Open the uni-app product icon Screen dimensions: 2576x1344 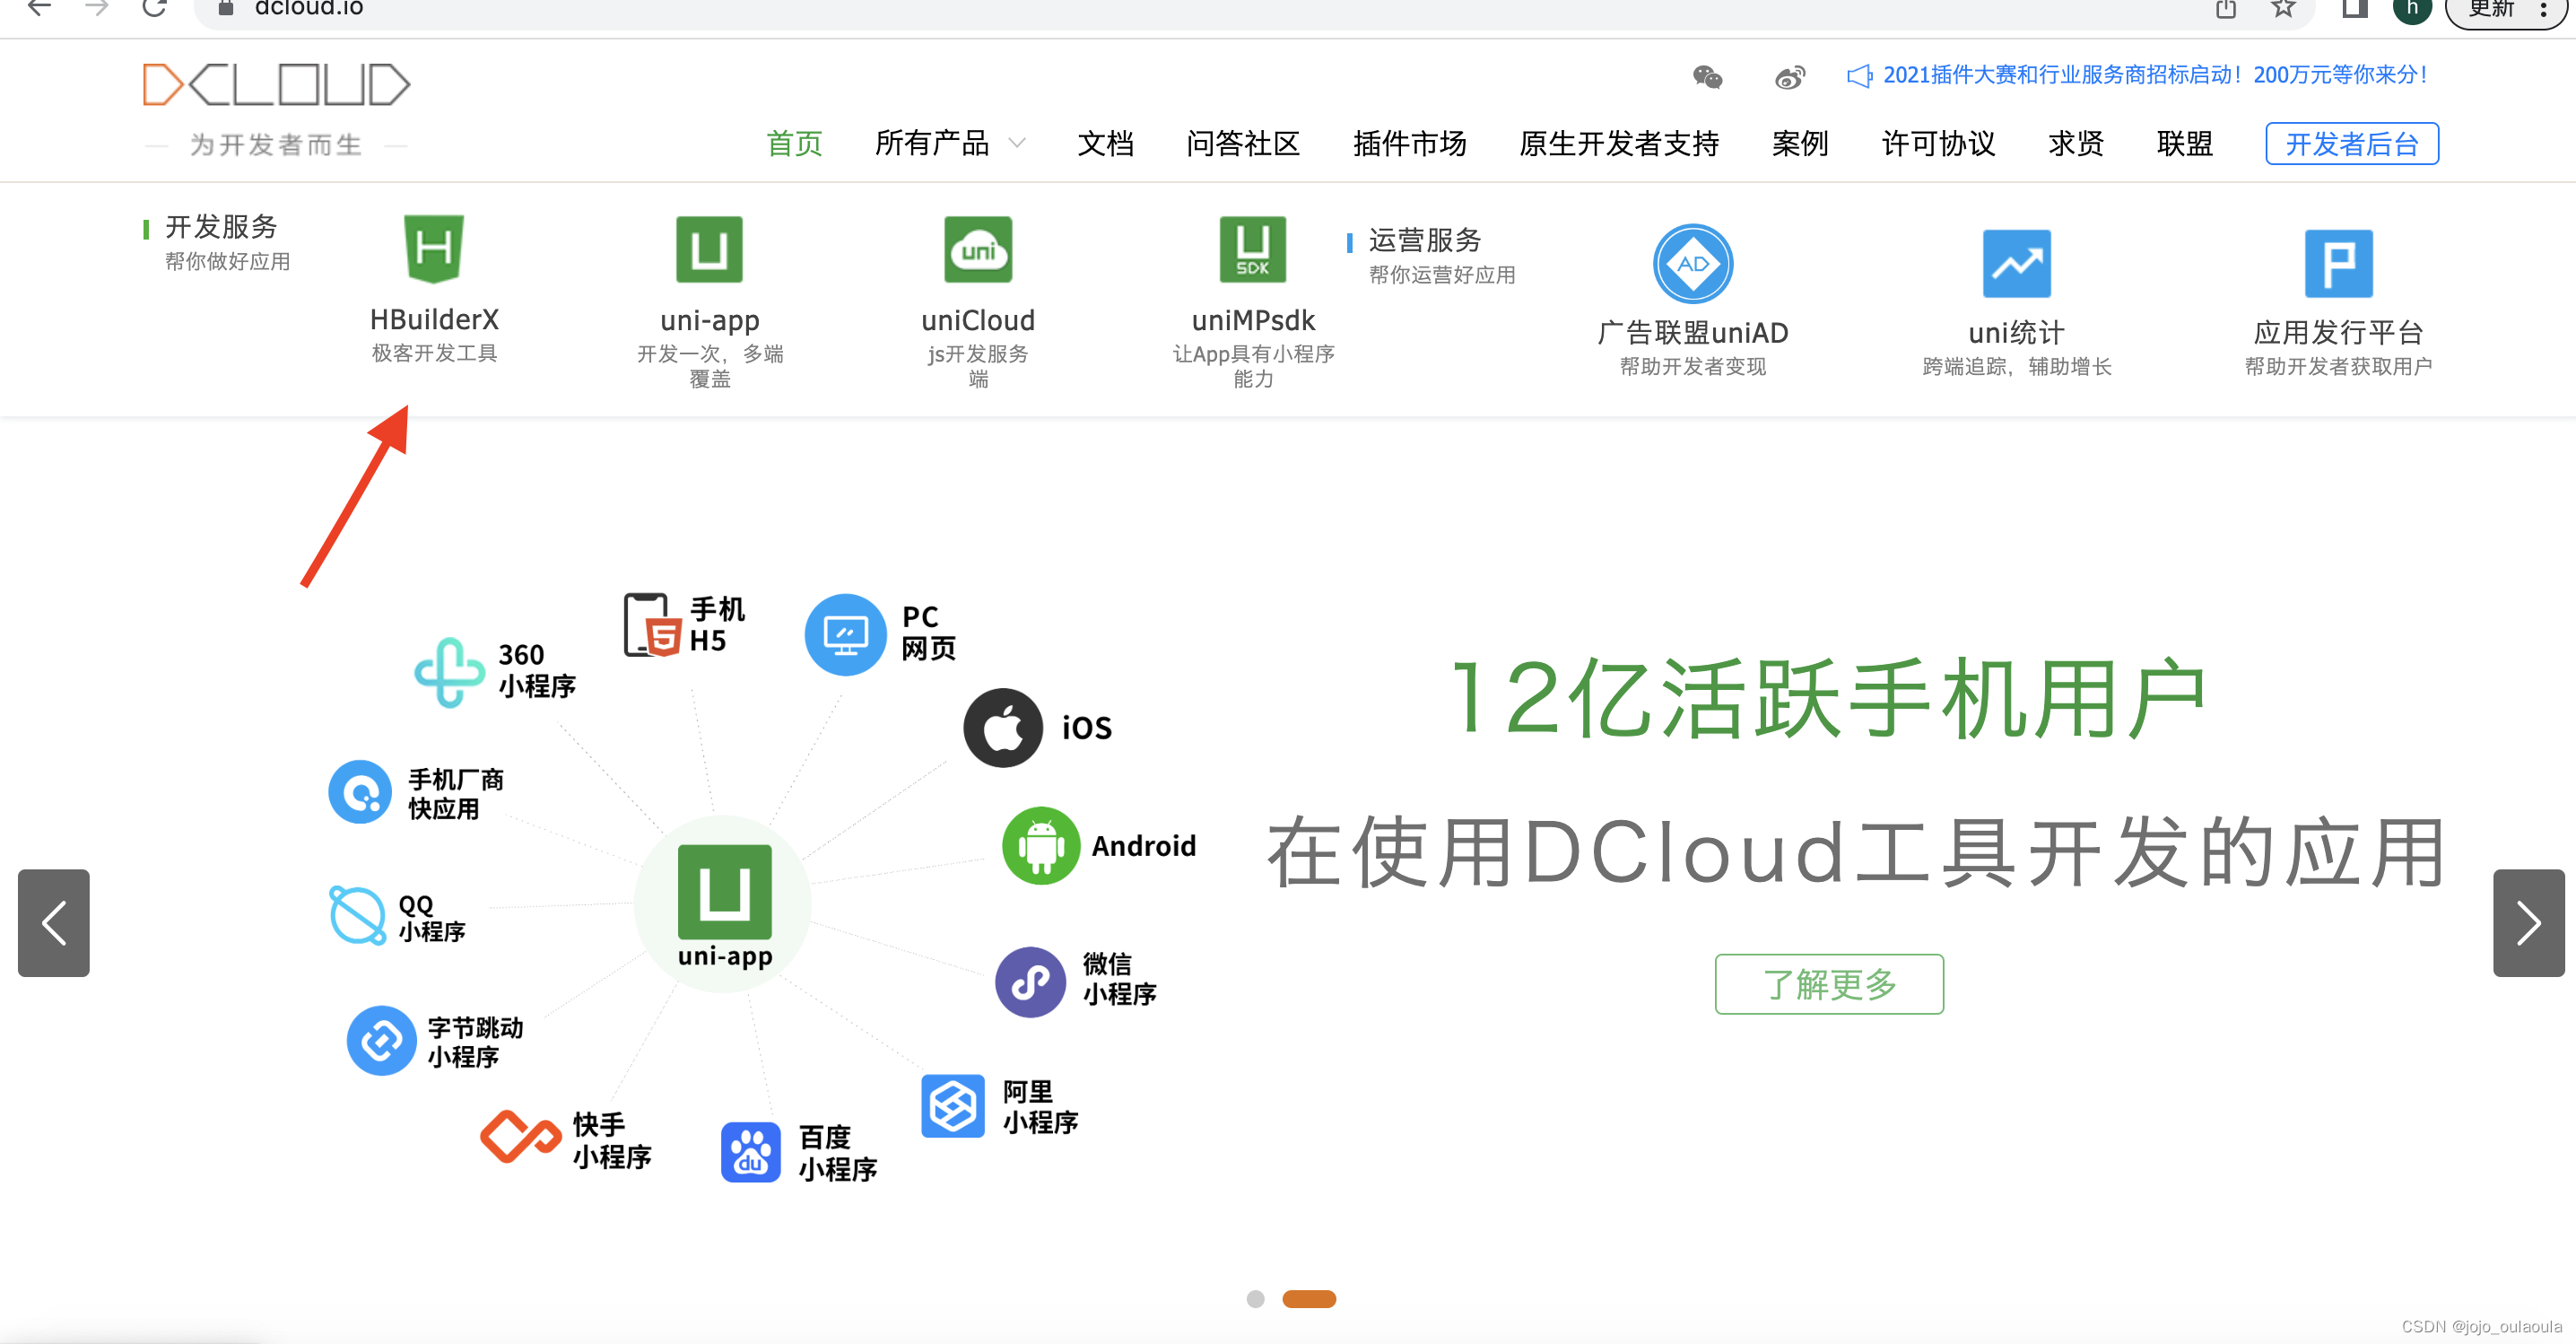pyautogui.click(x=709, y=249)
